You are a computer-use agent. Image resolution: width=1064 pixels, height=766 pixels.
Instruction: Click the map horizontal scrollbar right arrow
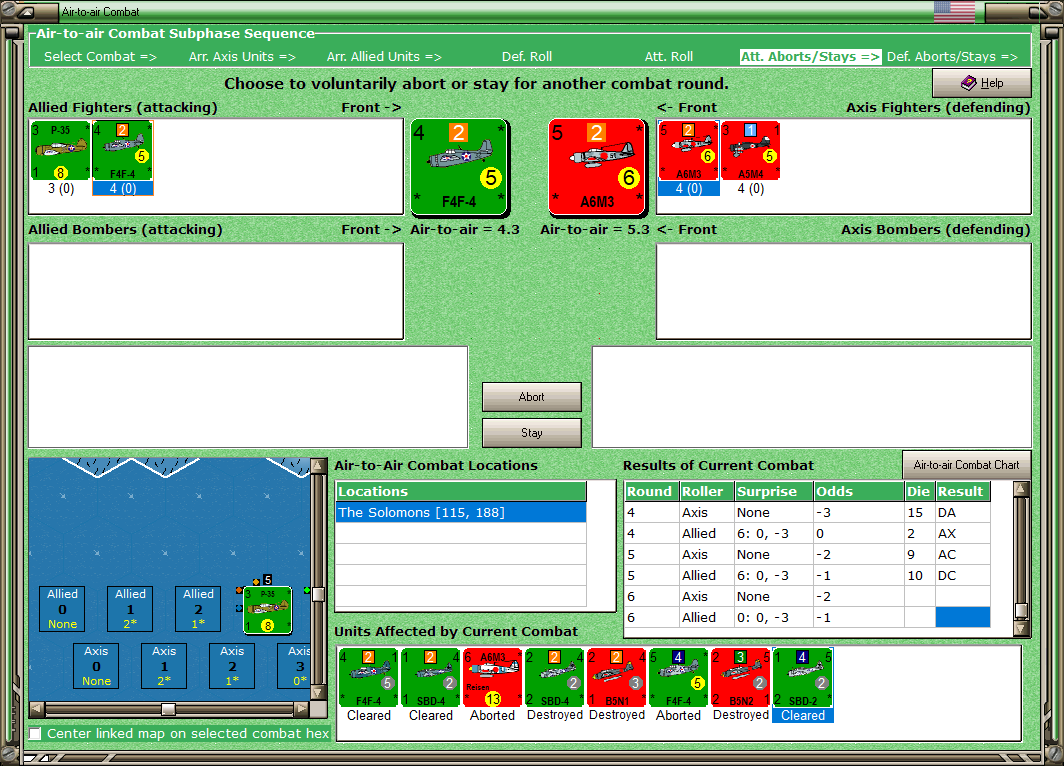(x=302, y=709)
